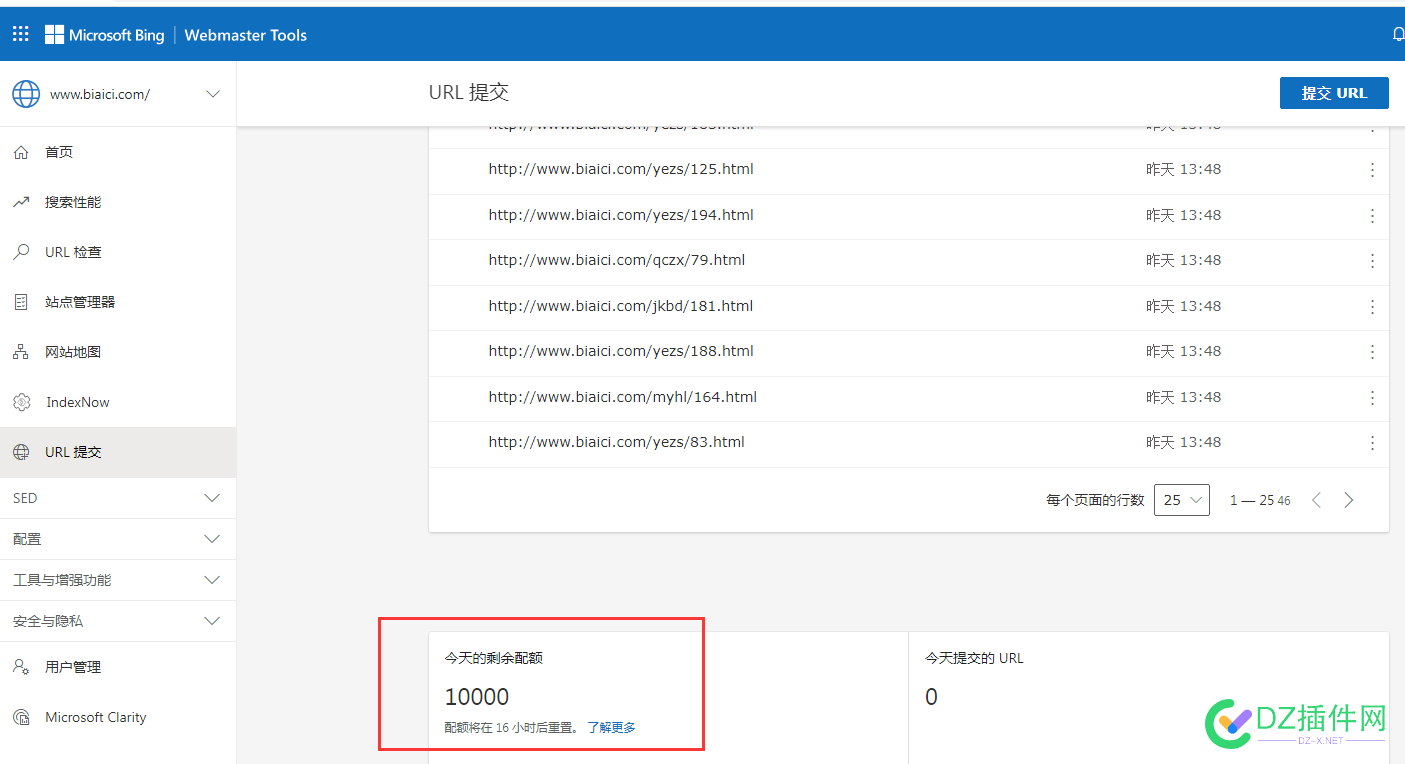Click the sitemap icon for 网站地图
The height and width of the screenshot is (764, 1405).
click(x=21, y=352)
